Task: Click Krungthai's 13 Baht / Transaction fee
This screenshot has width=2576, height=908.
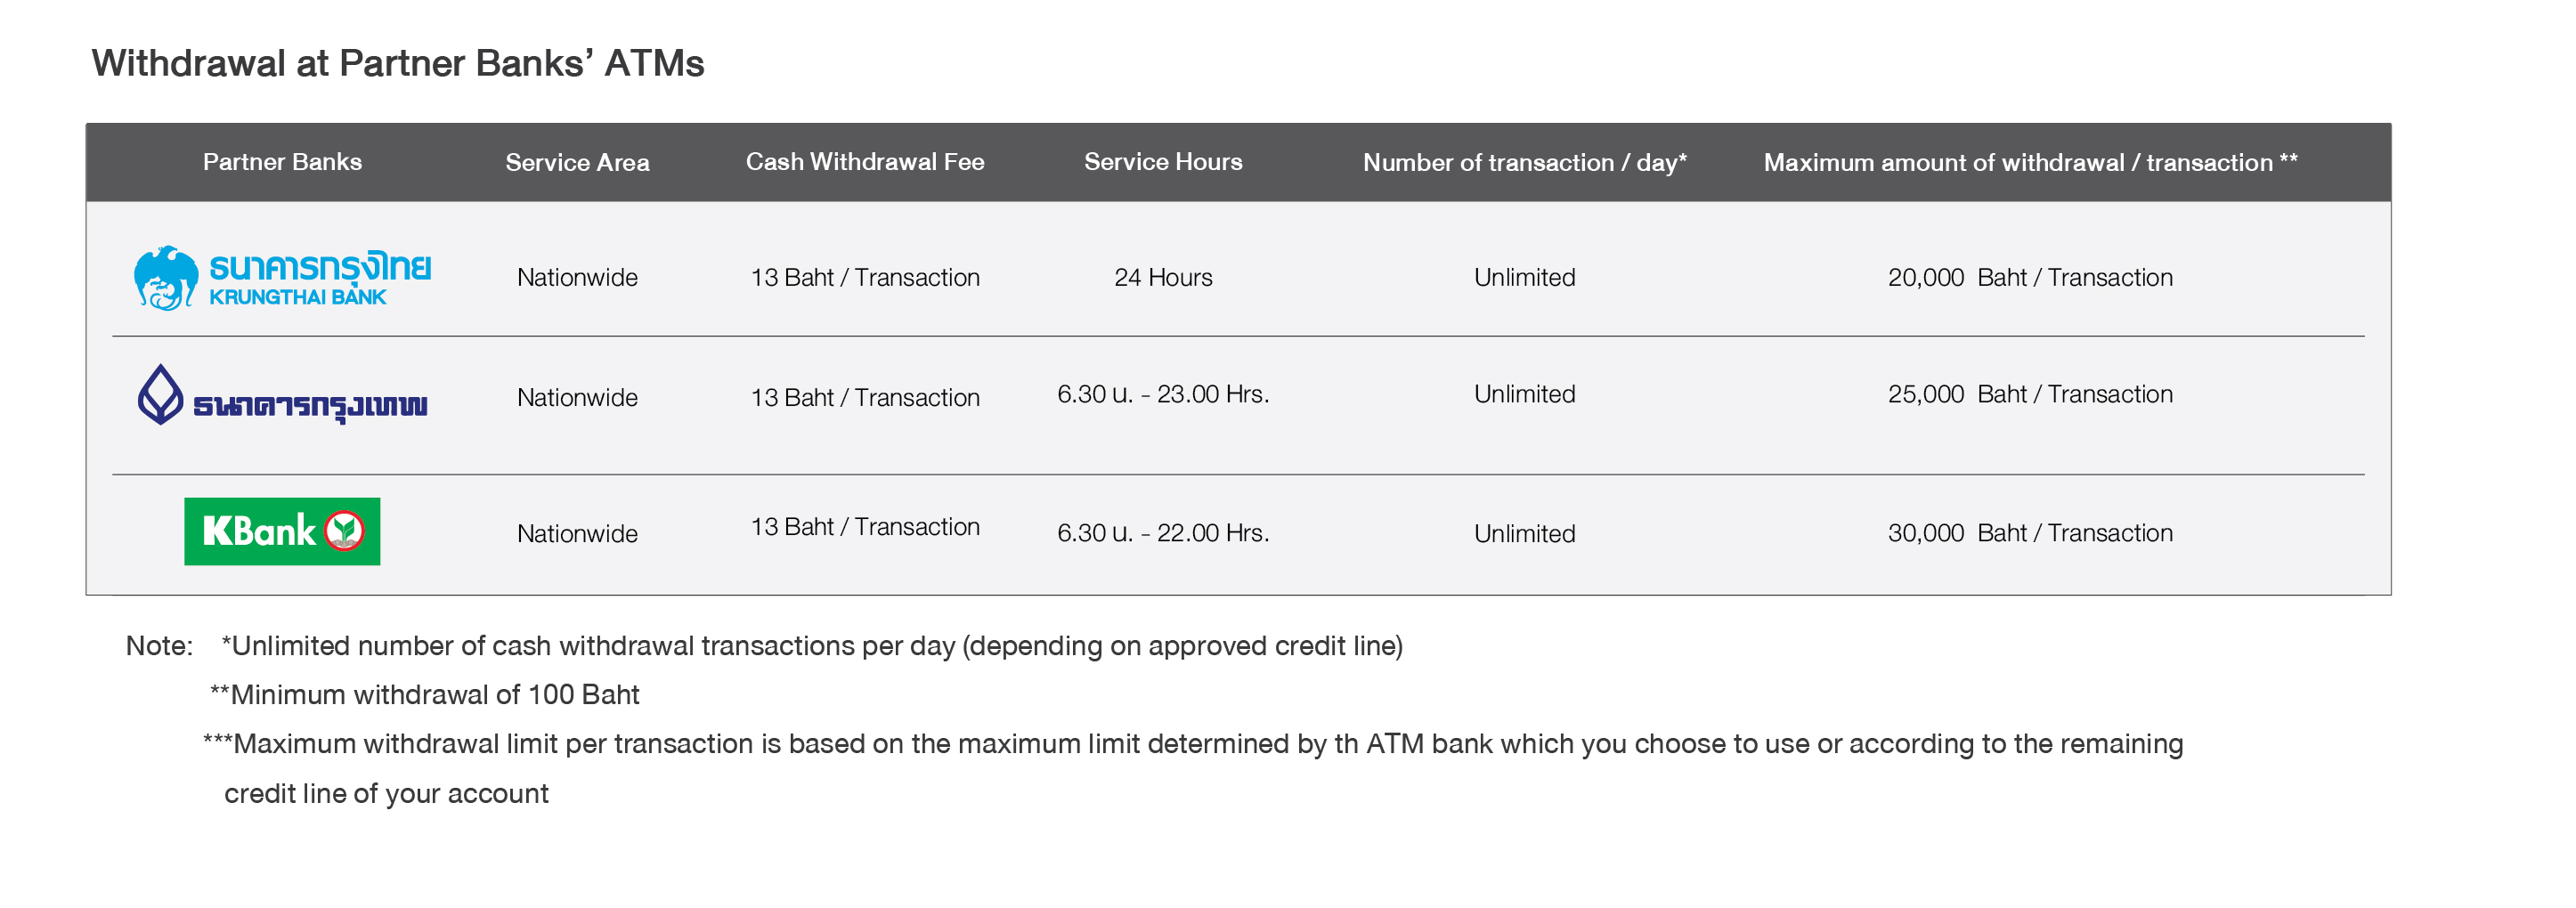Action: [x=865, y=277]
